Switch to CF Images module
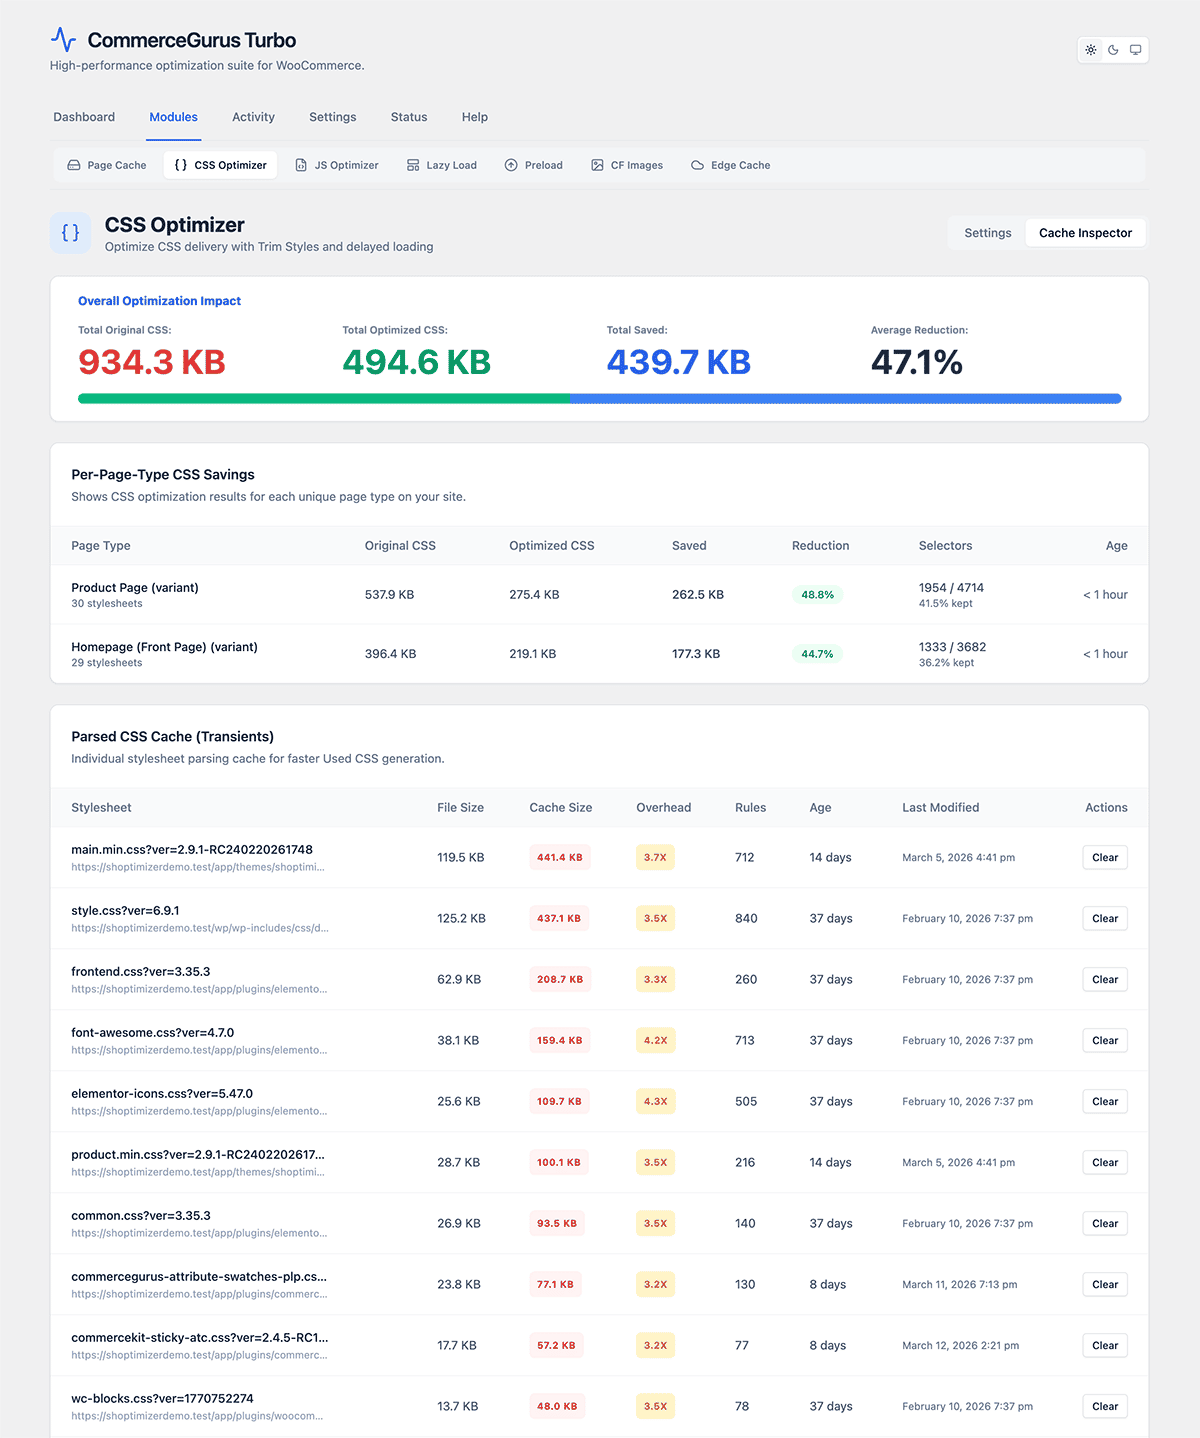This screenshot has height=1438, width=1200. pos(627,165)
